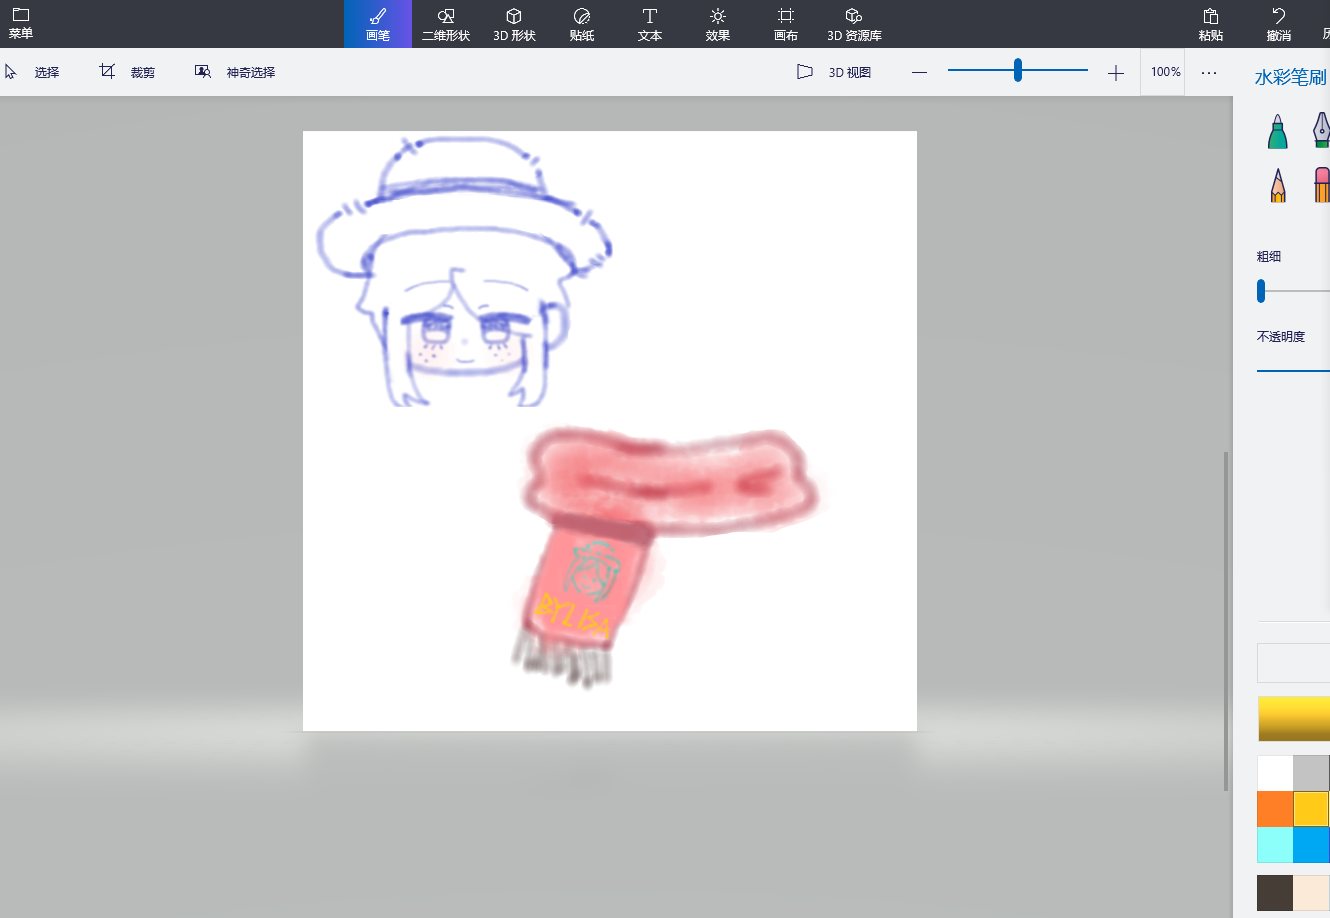Image resolution: width=1330 pixels, height=918 pixels.
Task: Click the zoom in plus icon
Action: pyautogui.click(x=1116, y=72)
